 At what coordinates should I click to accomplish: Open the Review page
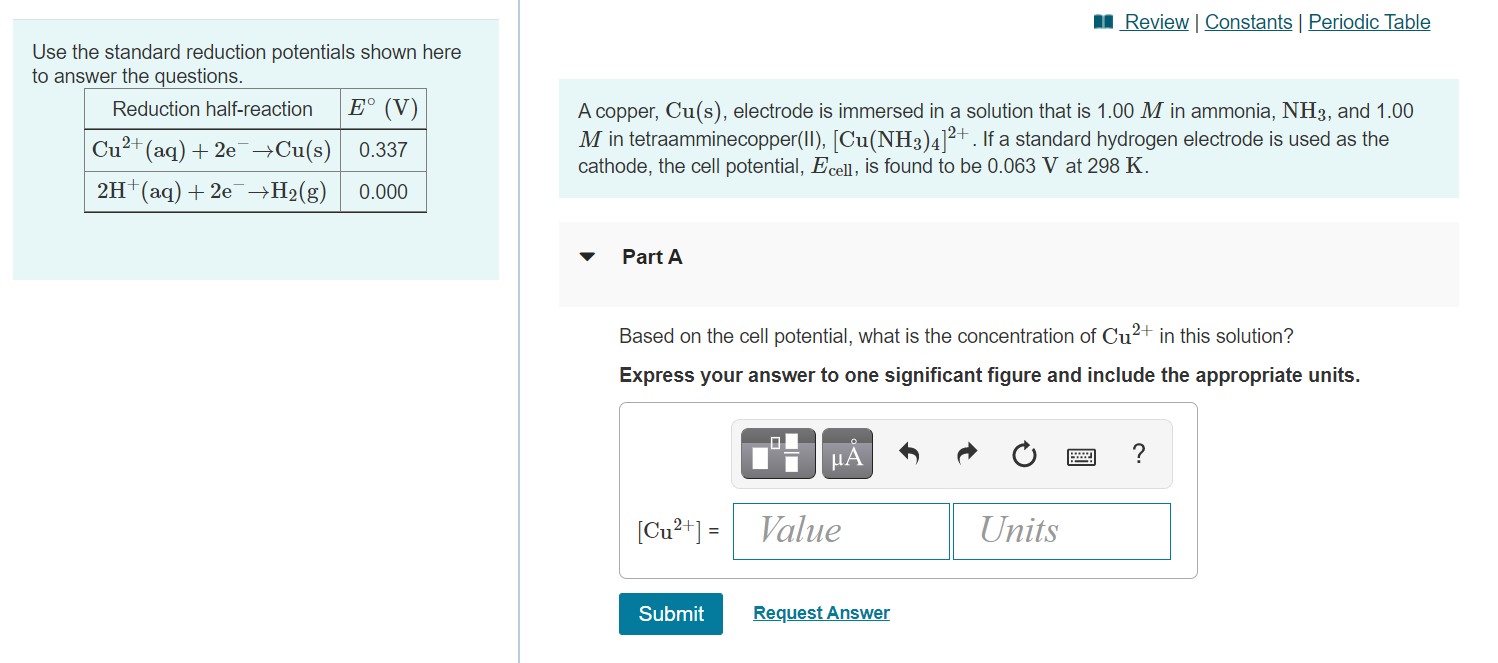tap(1155, 21)
